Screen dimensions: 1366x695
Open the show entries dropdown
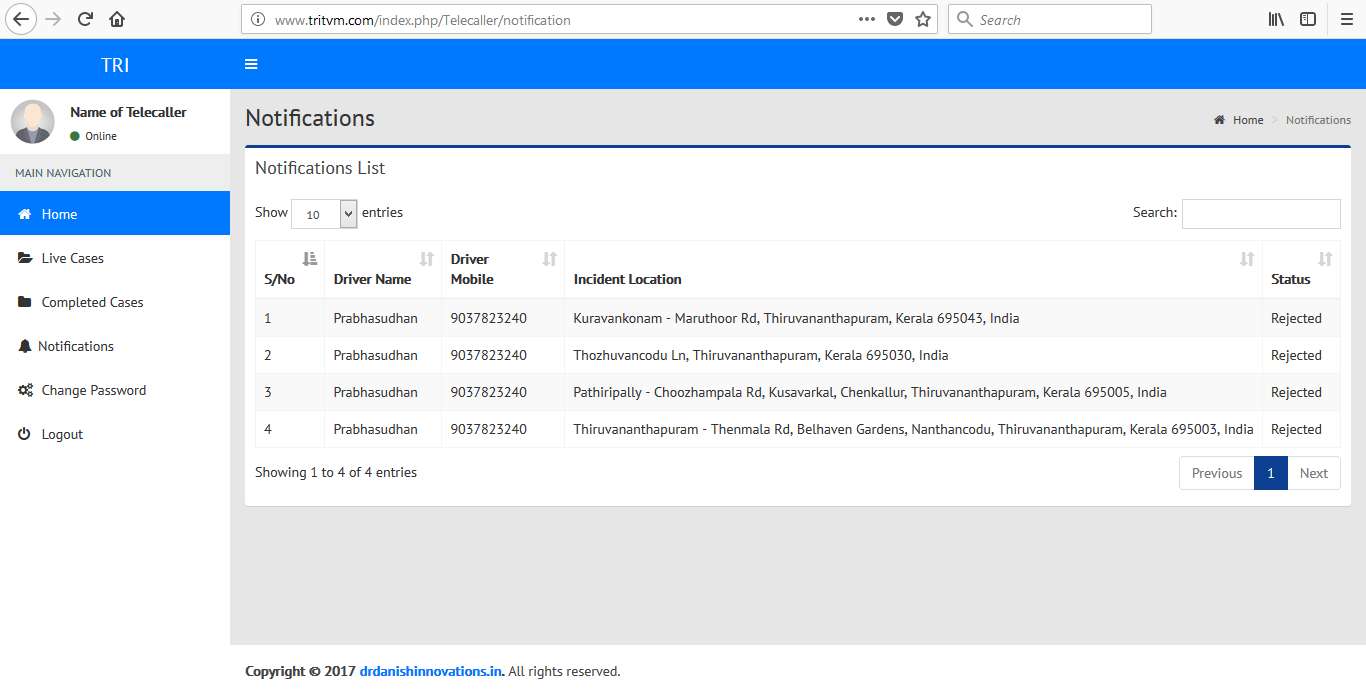point(324,214)
